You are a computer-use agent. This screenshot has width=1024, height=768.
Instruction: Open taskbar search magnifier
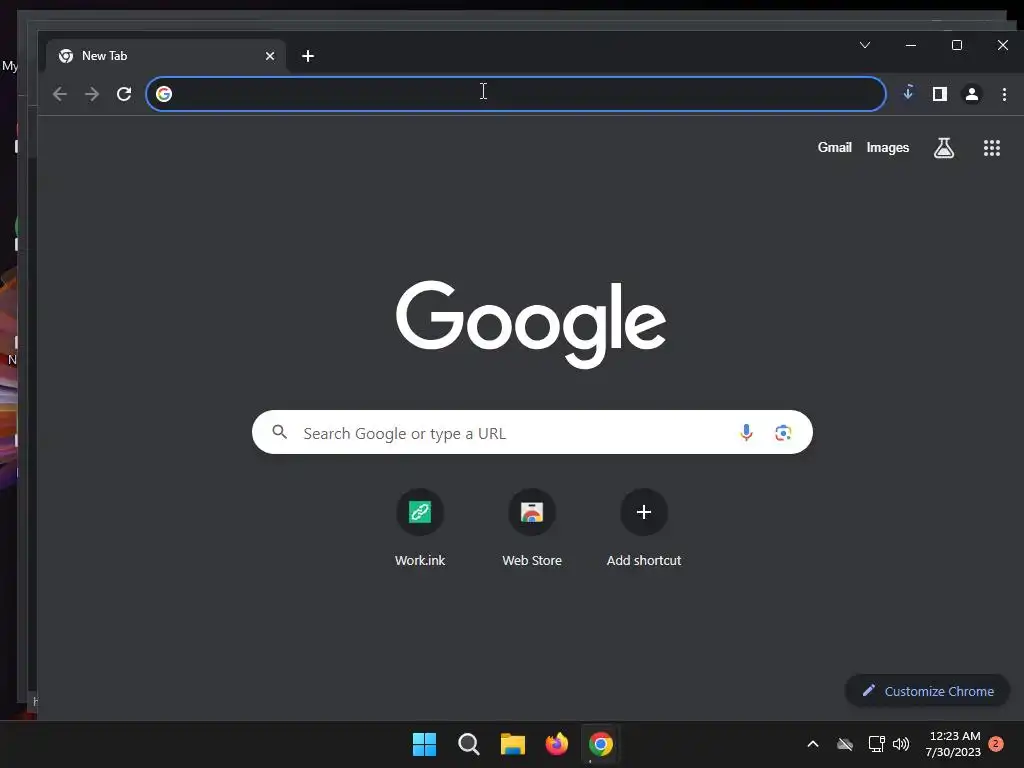point(468,744)
